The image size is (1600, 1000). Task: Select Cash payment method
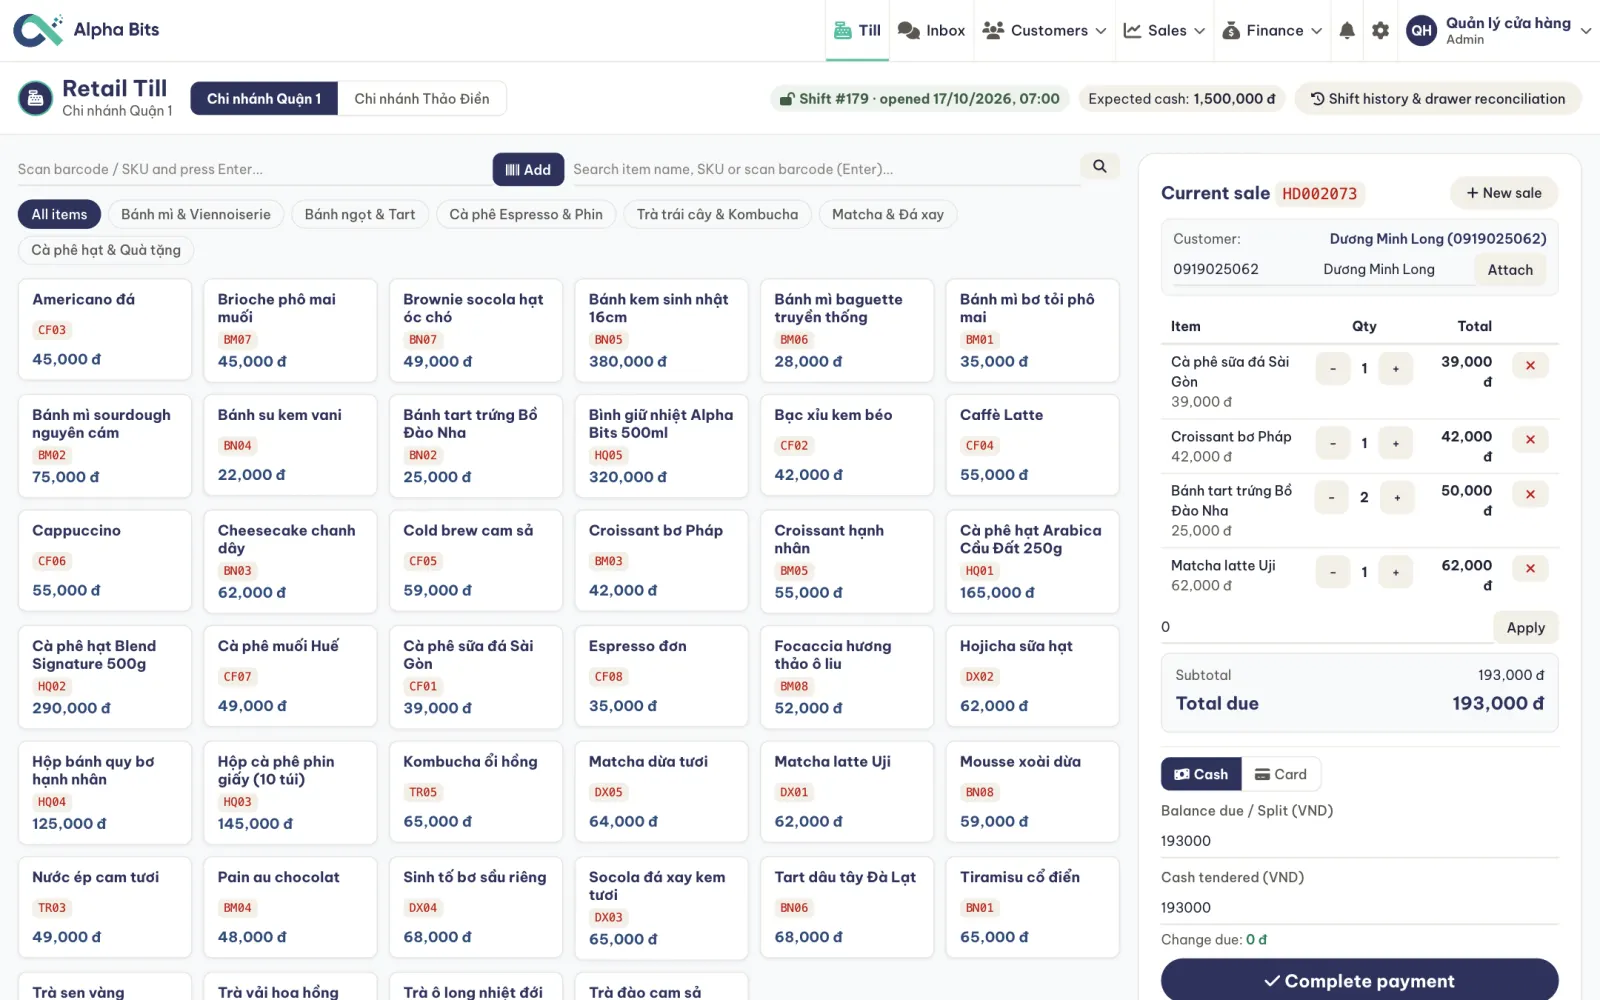1201,774
